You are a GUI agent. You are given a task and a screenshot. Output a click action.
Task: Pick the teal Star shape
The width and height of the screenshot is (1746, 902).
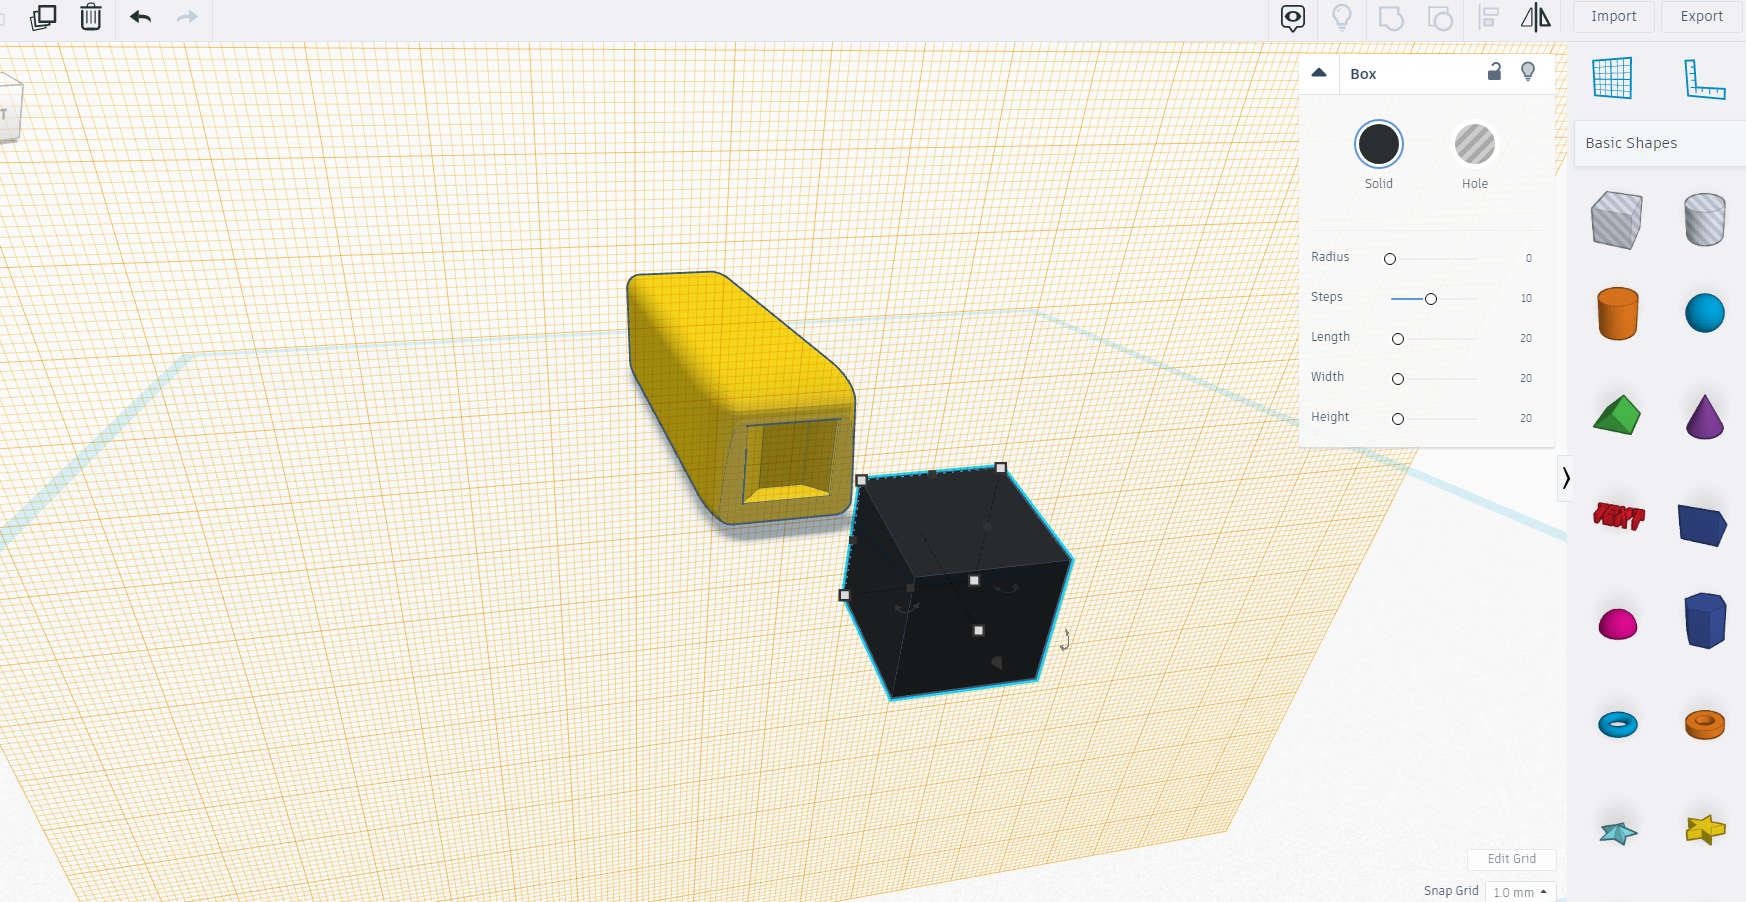pos(1618,832)
